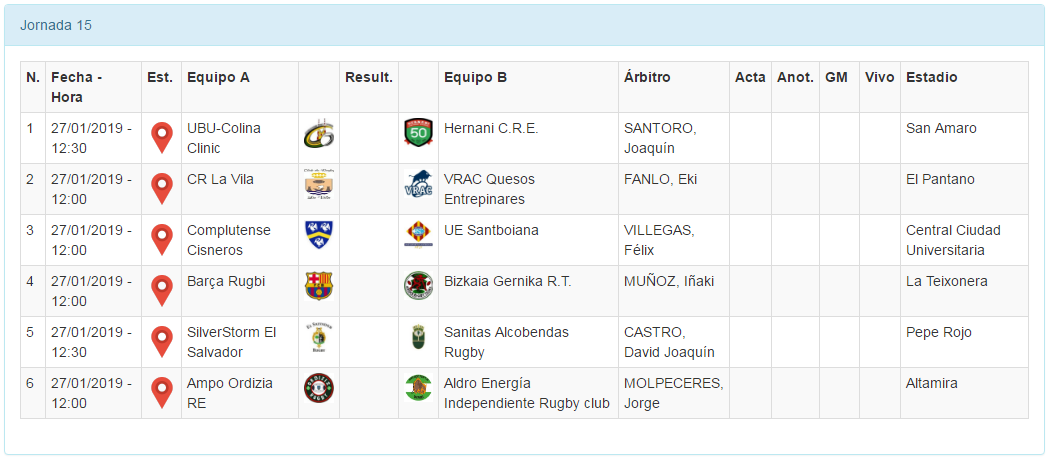The height and width of the screenshot is (459, 1049).
Task: Click the Árbitro column header
Action: coord(647,77)
